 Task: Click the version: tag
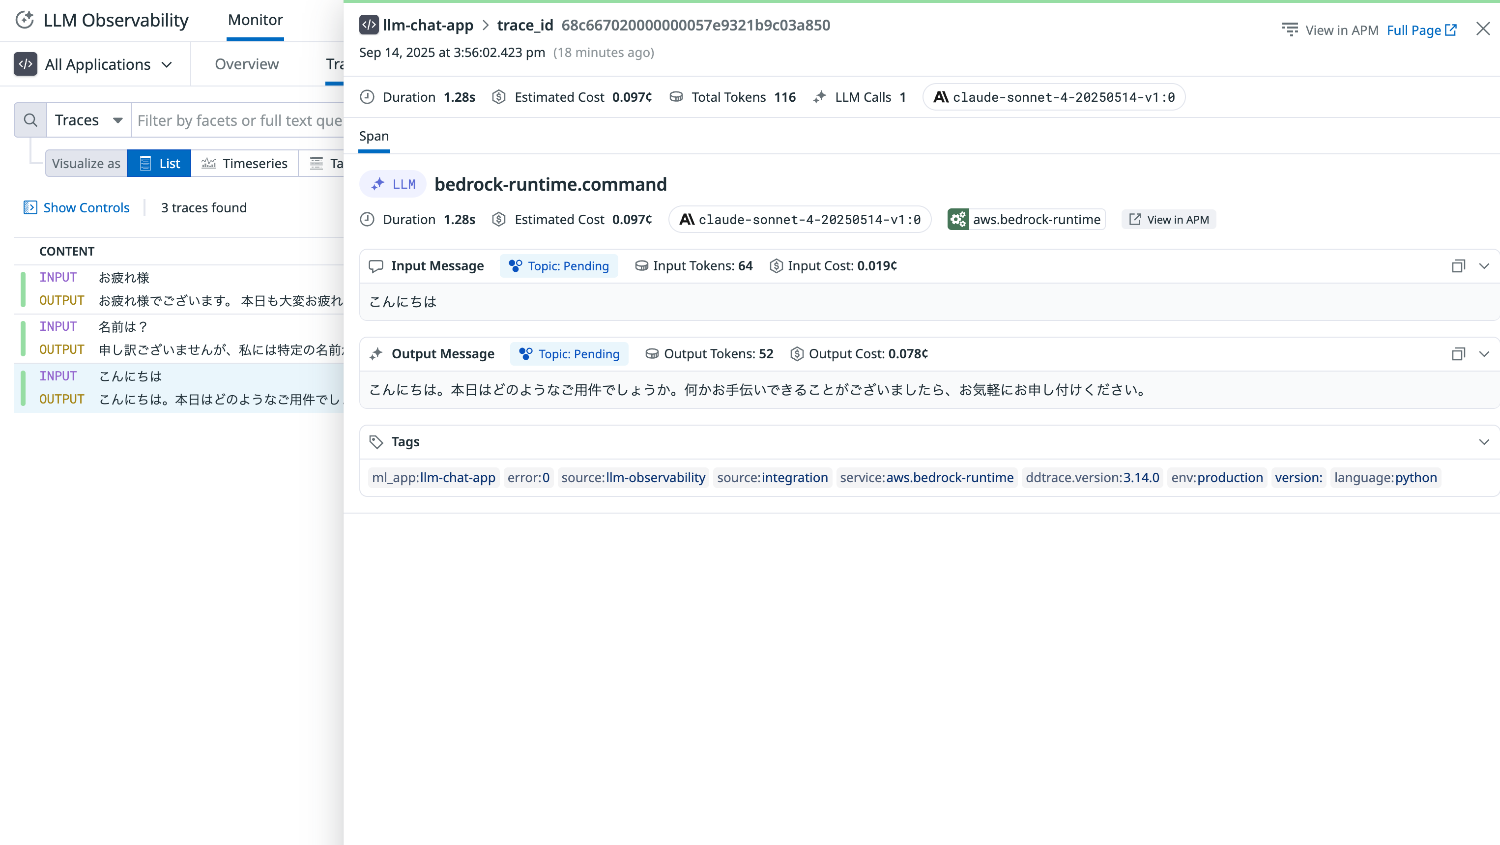coord(1299,478)
